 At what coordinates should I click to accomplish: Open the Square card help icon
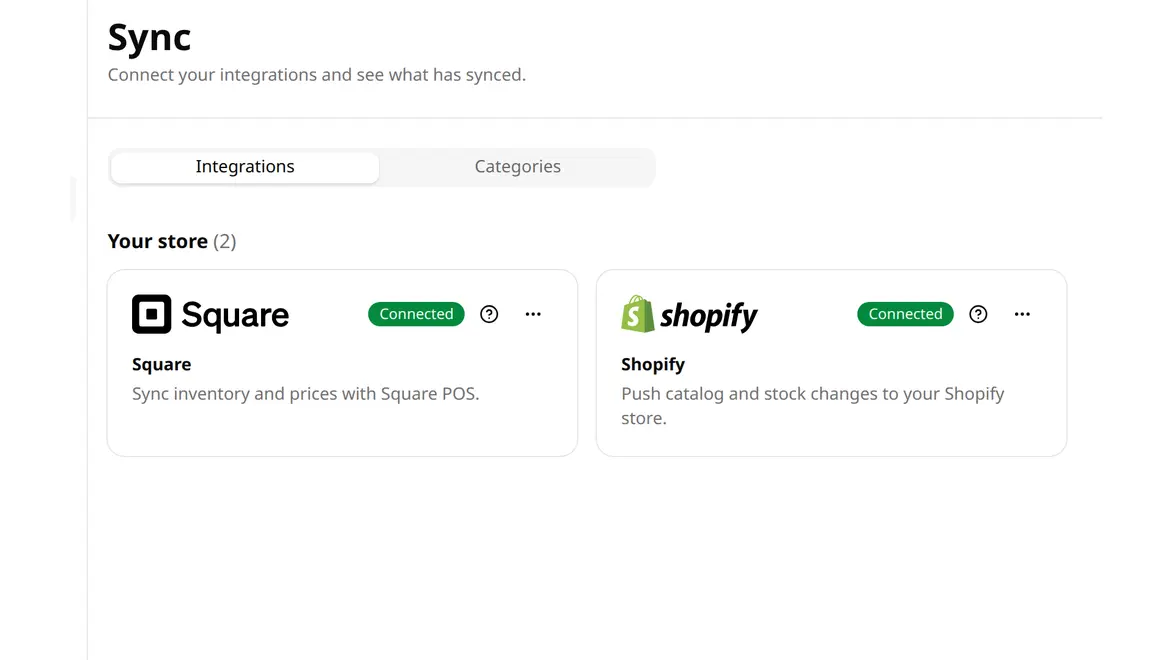489,314
